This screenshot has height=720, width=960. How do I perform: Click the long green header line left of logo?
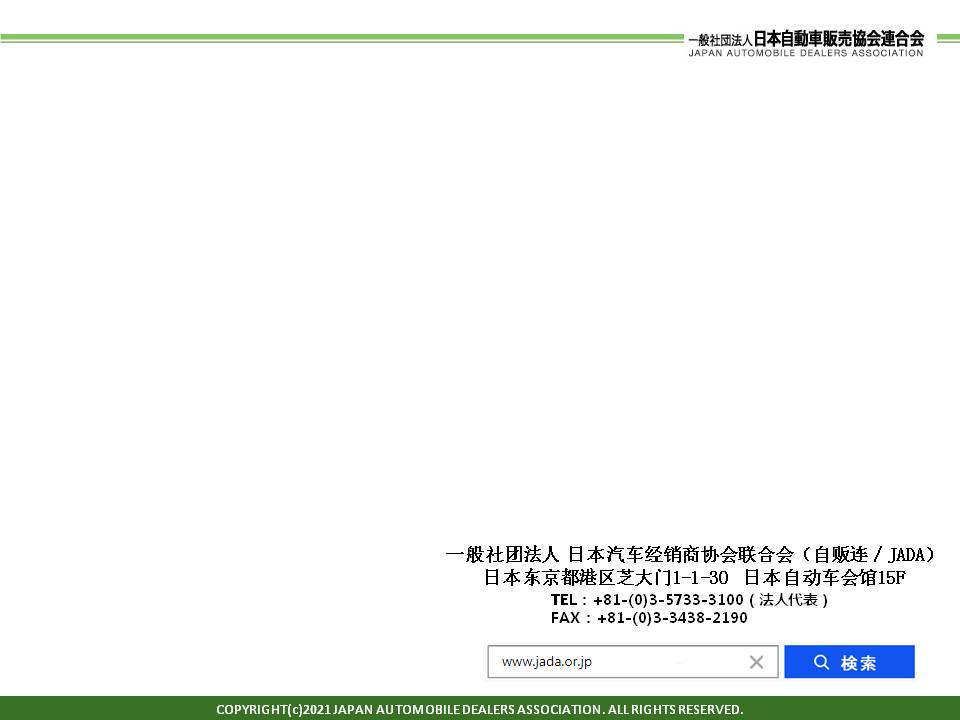pos(340,38)
